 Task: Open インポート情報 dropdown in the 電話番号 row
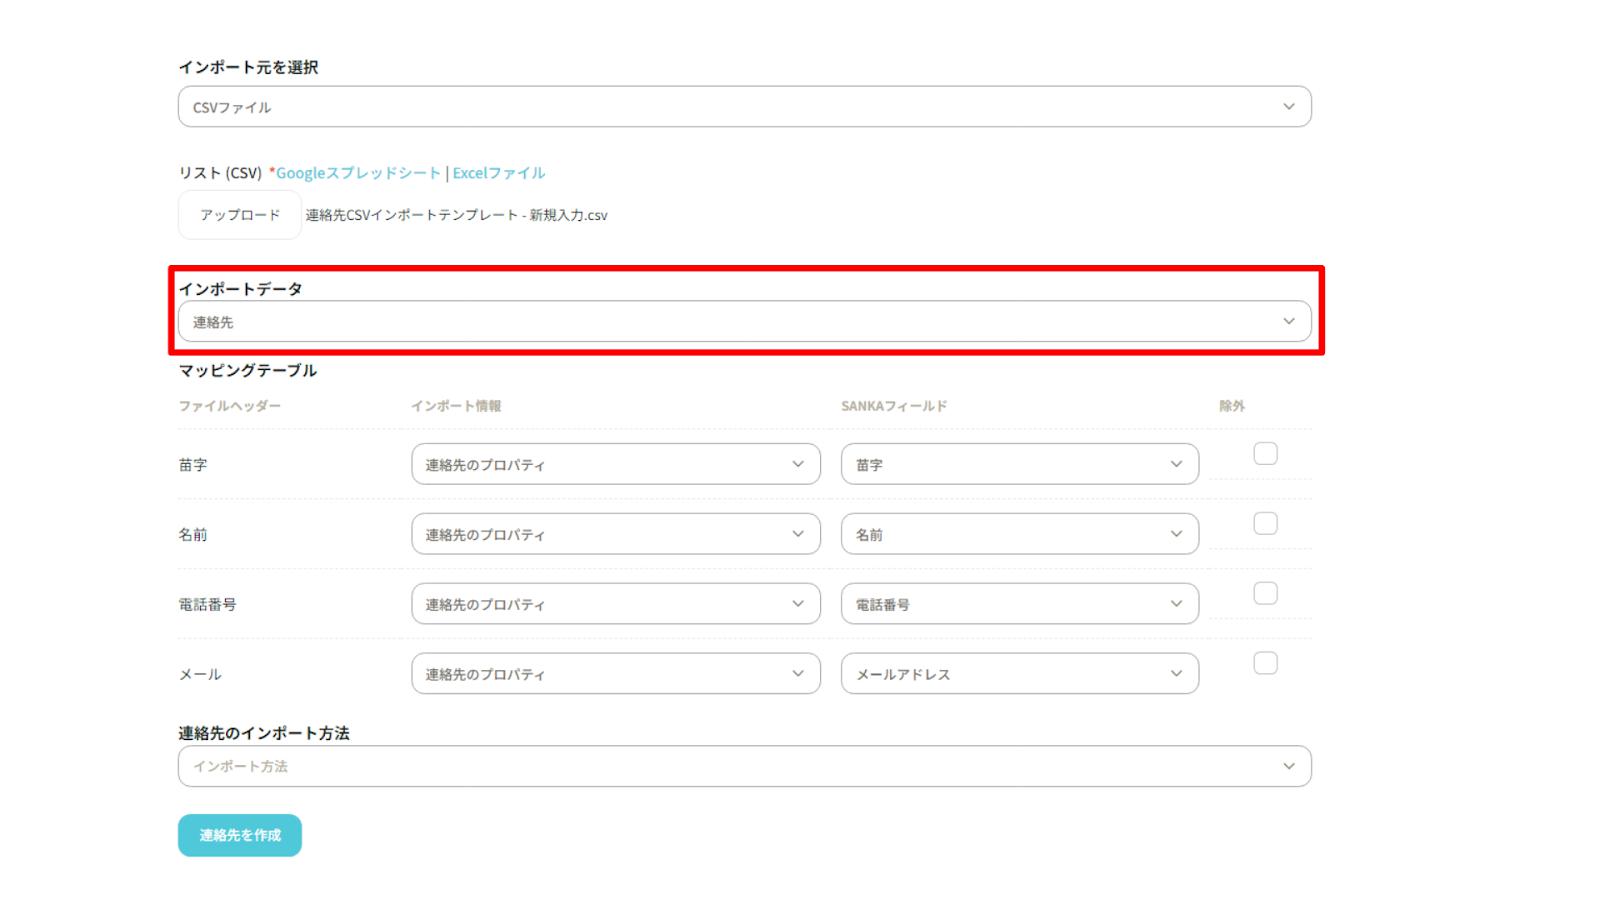pos(616,604)
